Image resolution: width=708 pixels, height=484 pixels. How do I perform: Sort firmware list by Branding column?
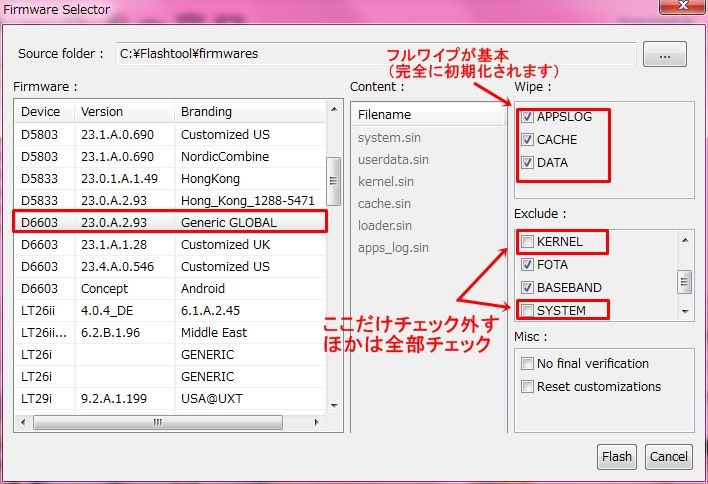click(250, 112)
